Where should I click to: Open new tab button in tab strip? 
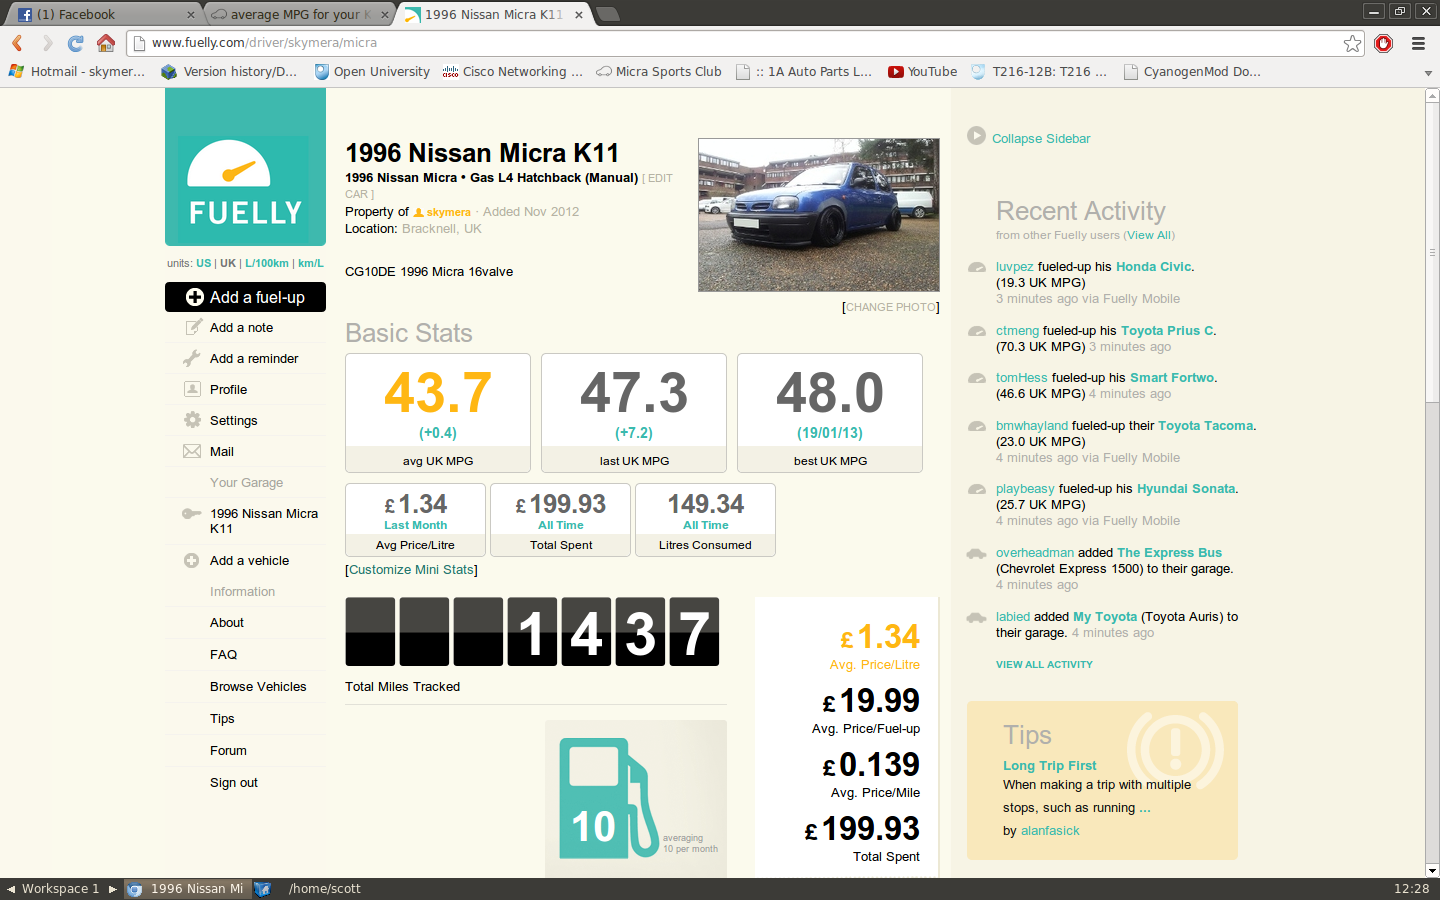607,14
